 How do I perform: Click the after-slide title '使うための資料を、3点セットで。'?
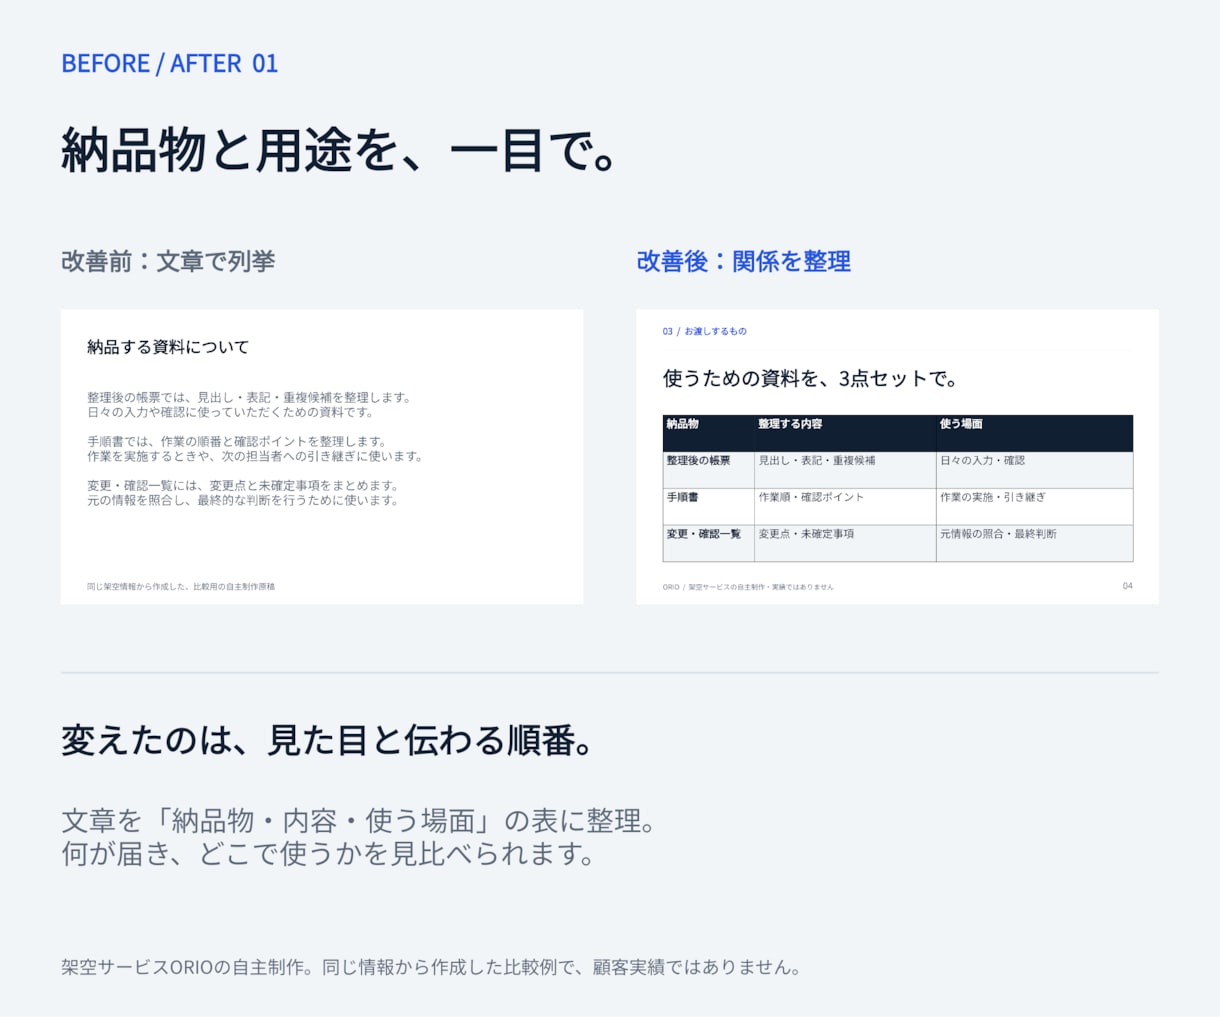[811, 378]
